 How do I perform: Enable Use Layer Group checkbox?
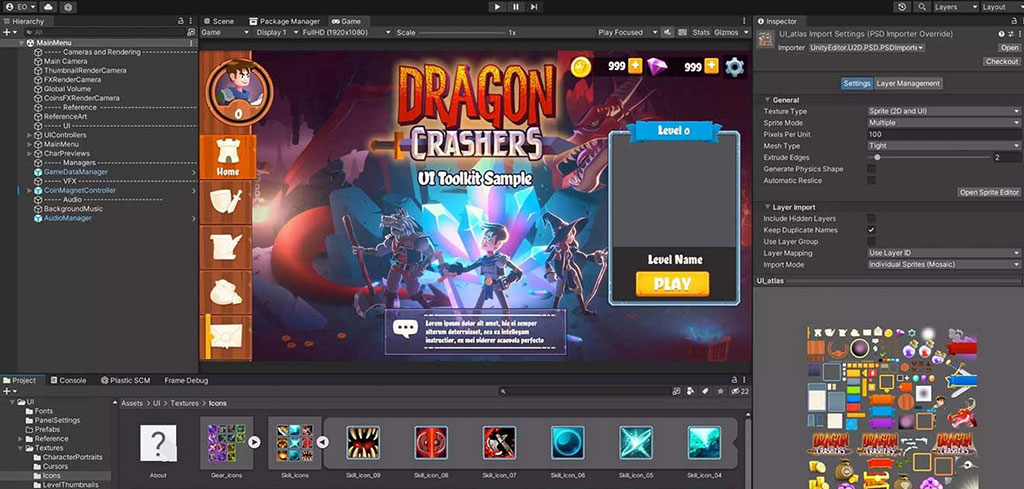871,242
